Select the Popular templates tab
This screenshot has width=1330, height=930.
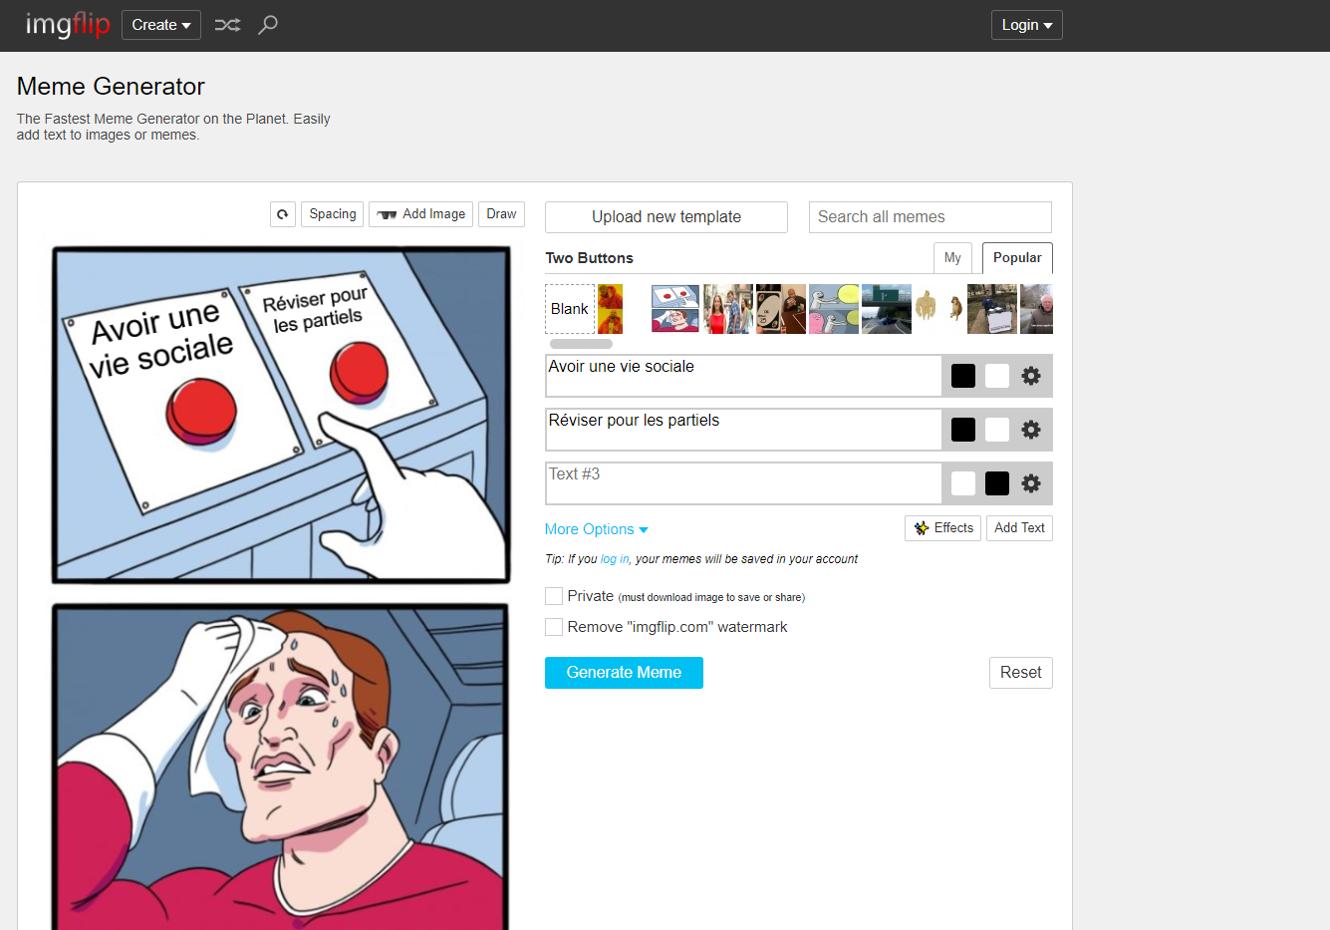tap(1017, 258)
